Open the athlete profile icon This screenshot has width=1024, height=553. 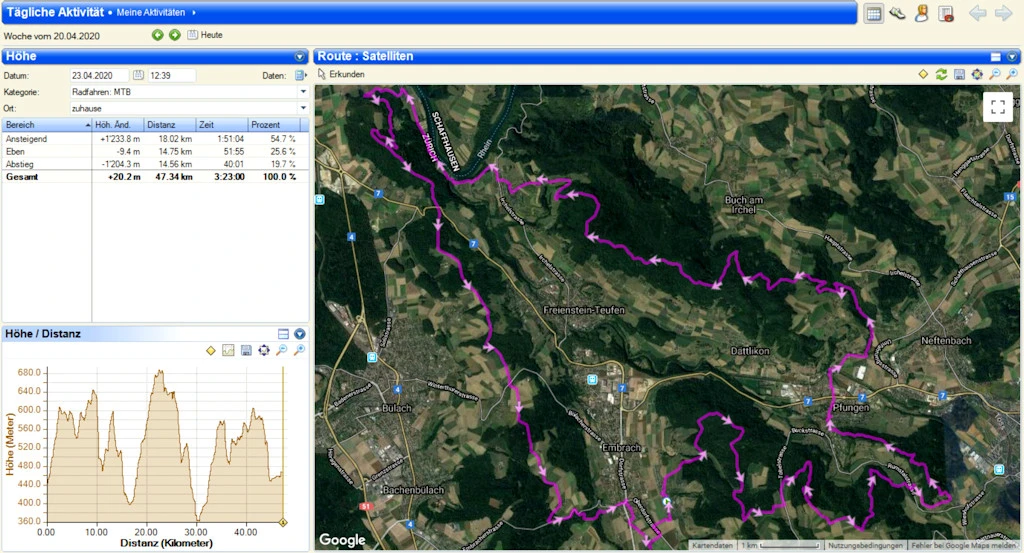pos(922,13)
